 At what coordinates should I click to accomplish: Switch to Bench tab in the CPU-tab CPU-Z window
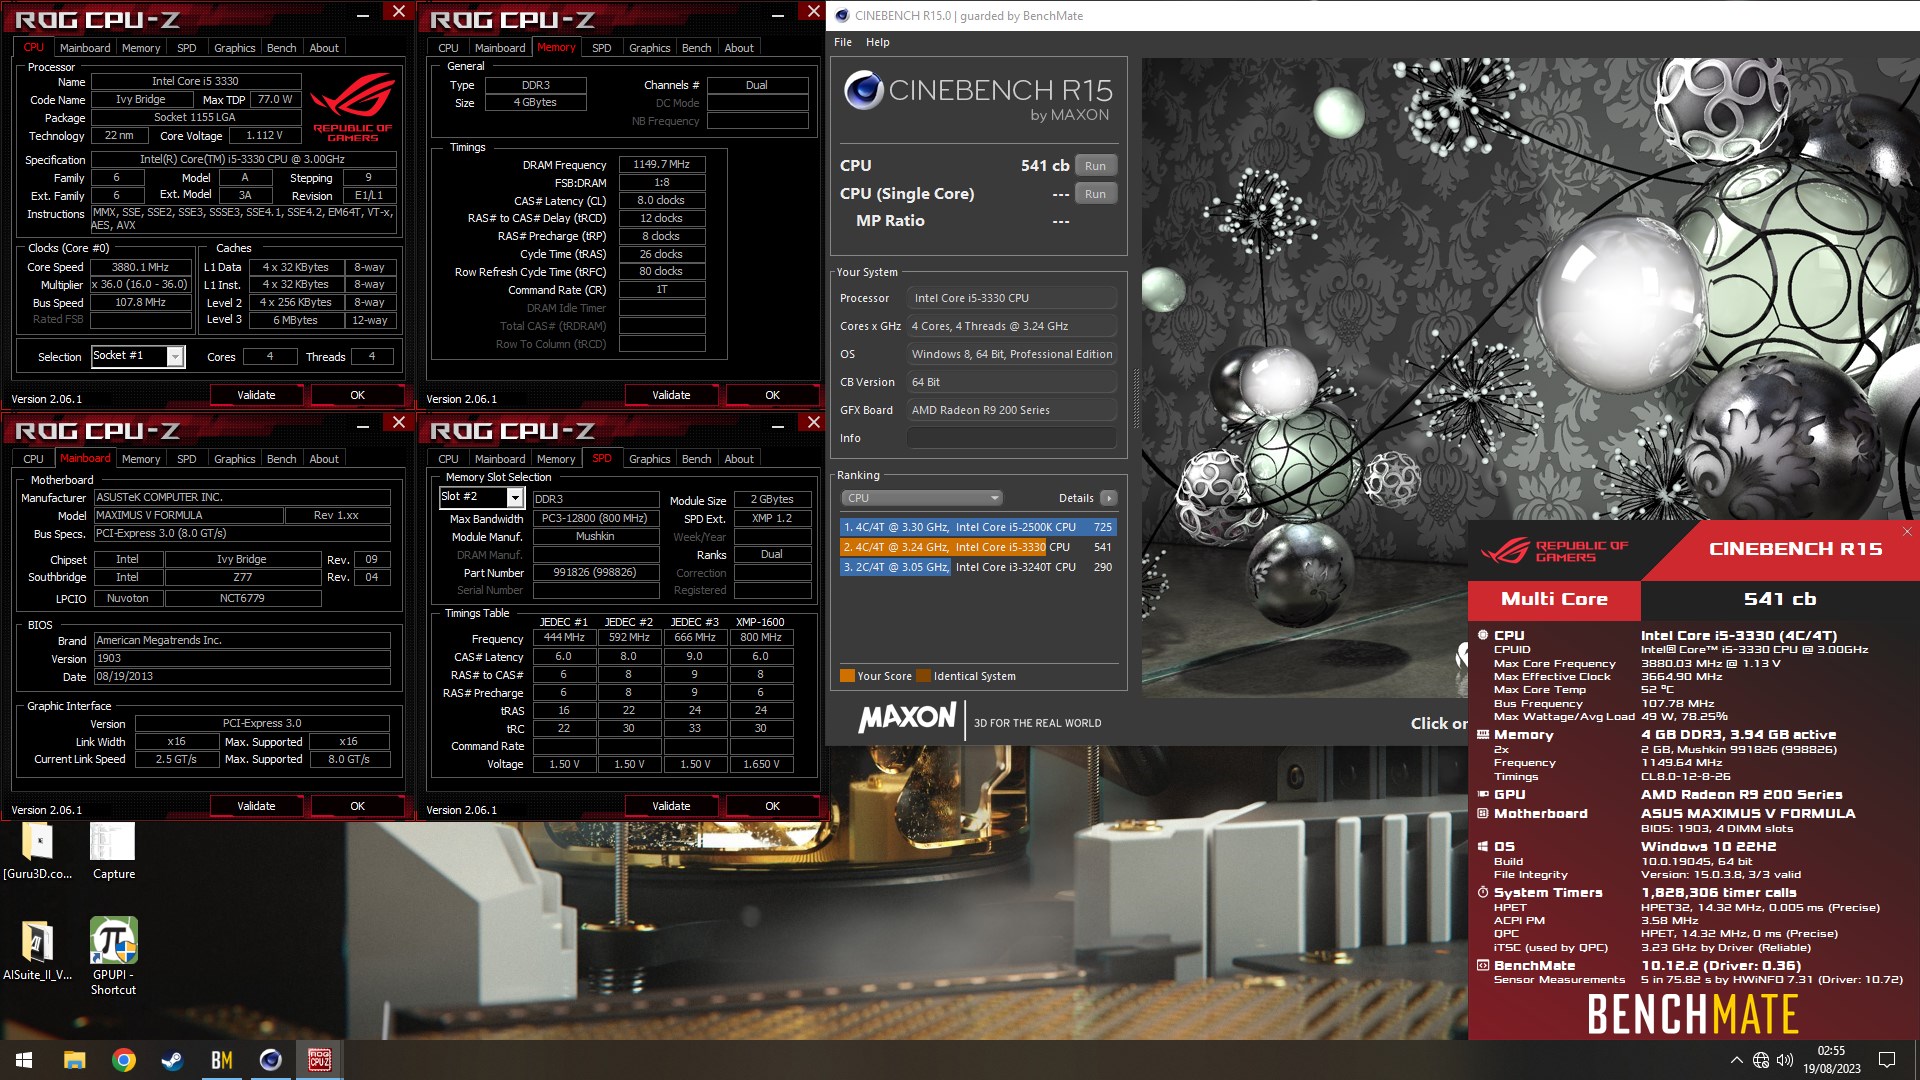click(281, 48)
